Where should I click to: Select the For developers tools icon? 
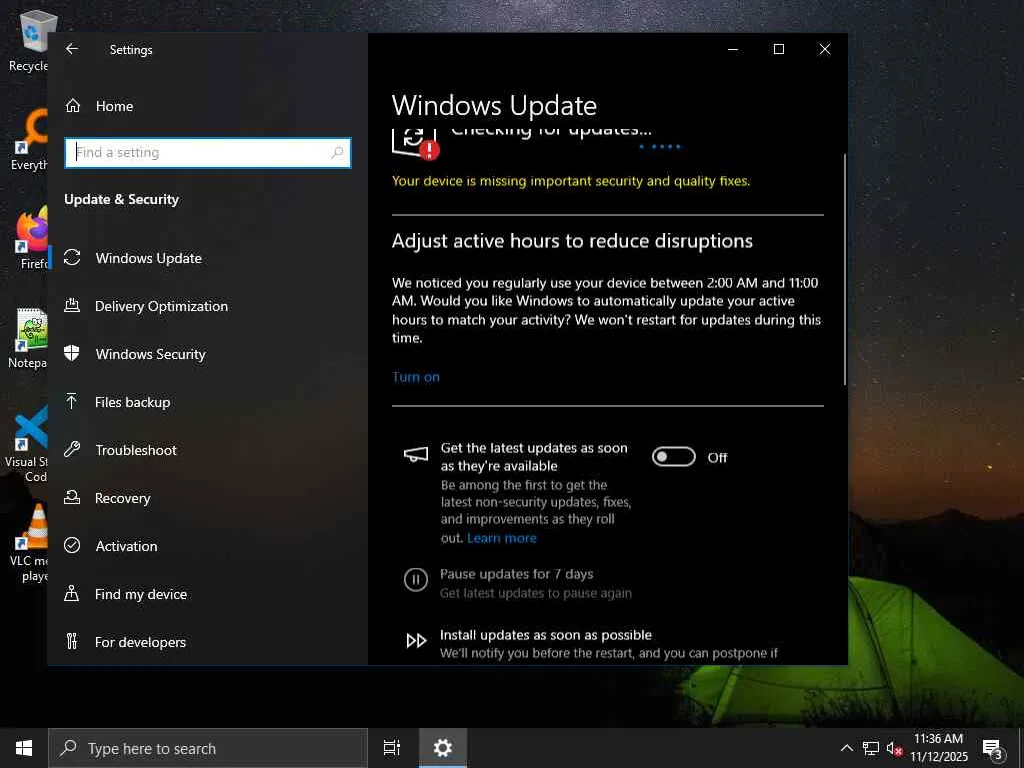coord(72,641)
